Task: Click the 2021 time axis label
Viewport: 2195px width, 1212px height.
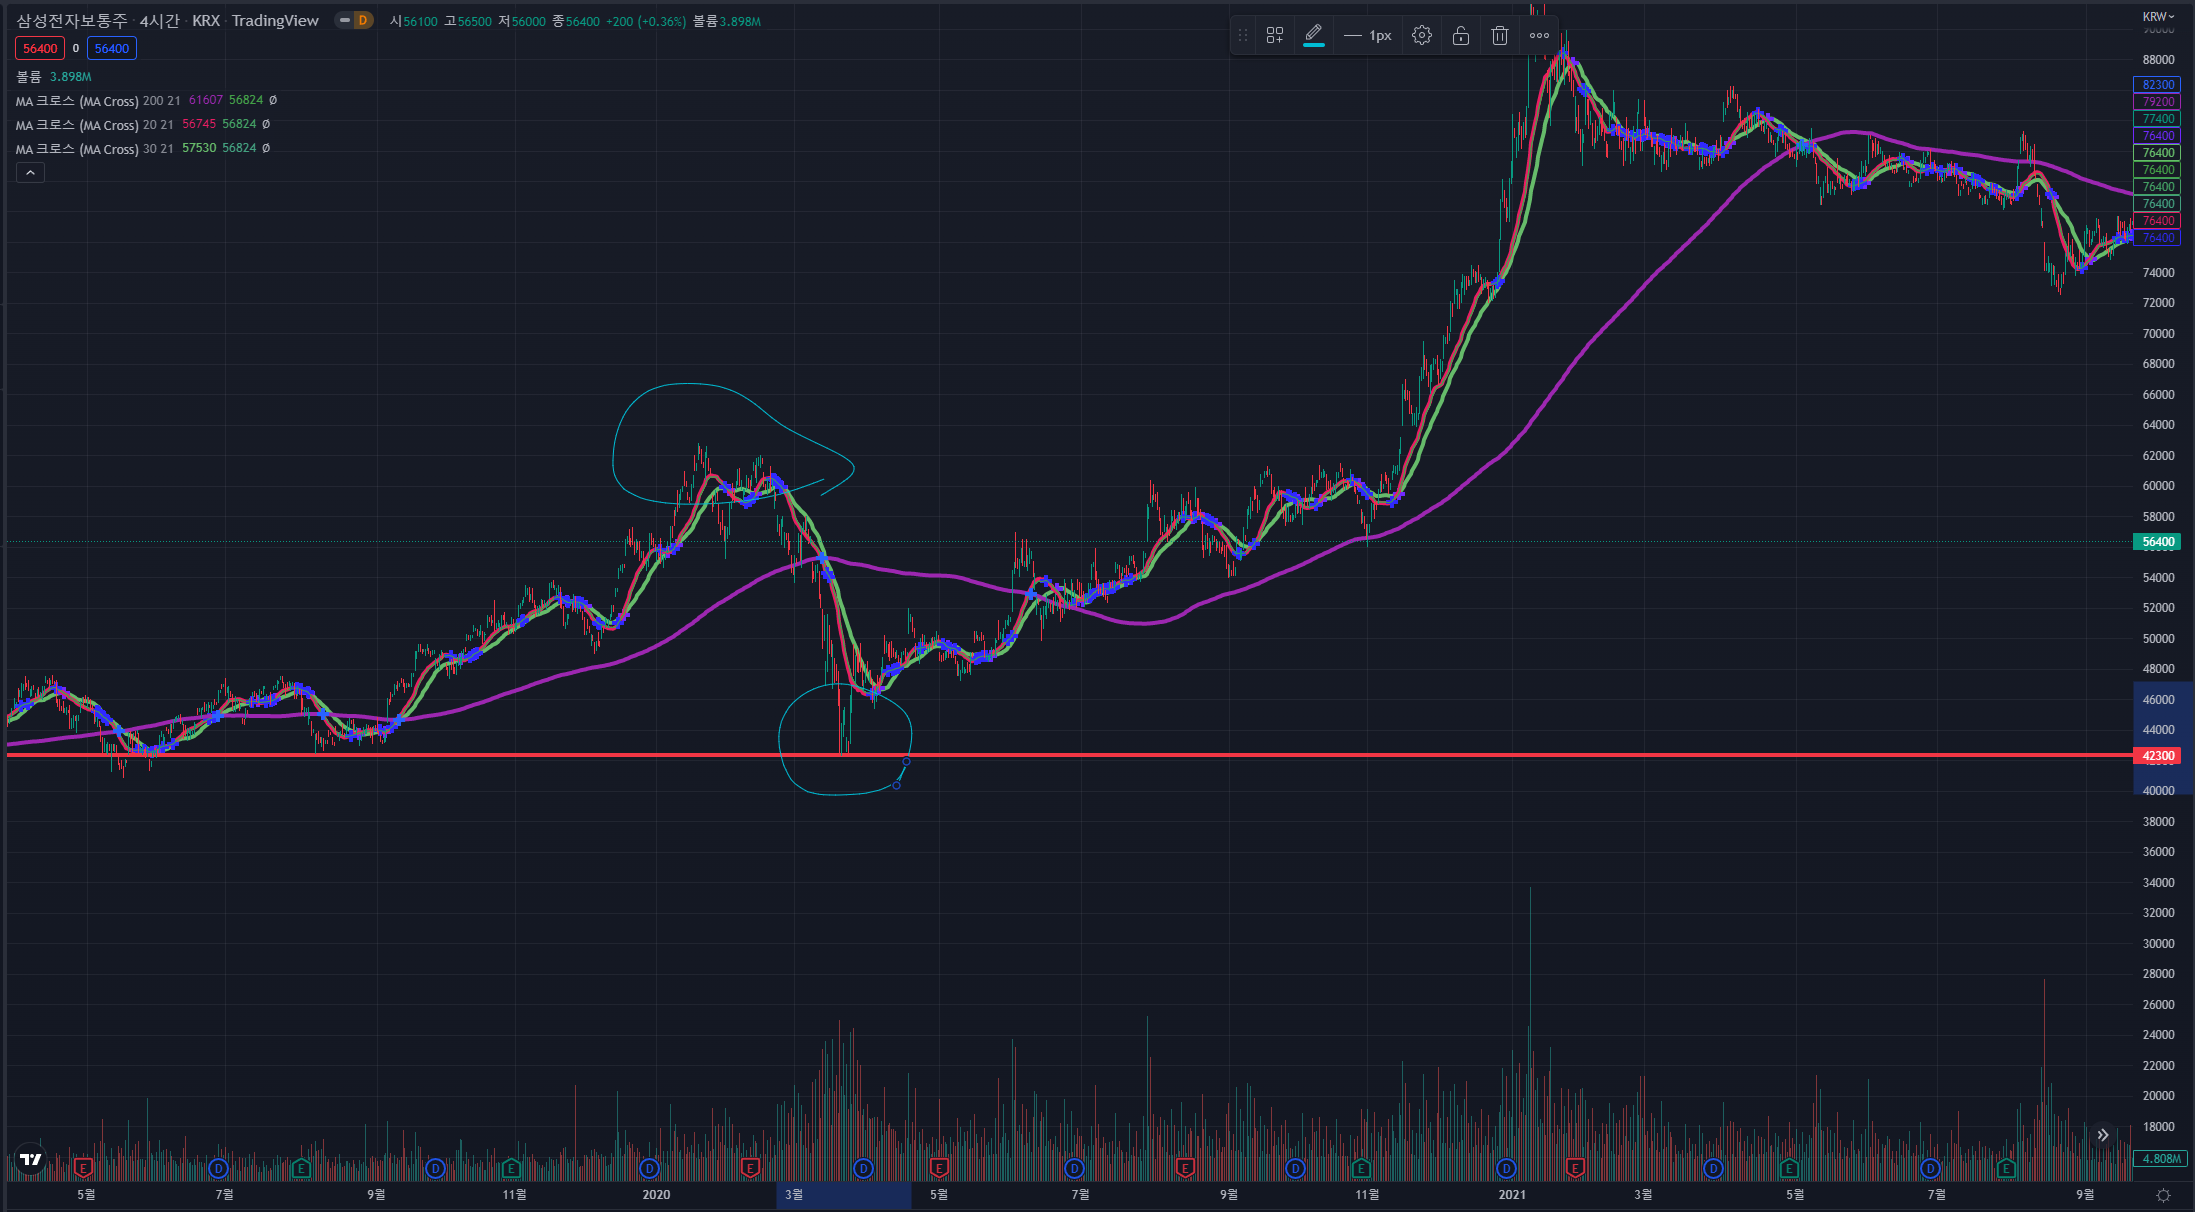Action: coord(1513,1195)
